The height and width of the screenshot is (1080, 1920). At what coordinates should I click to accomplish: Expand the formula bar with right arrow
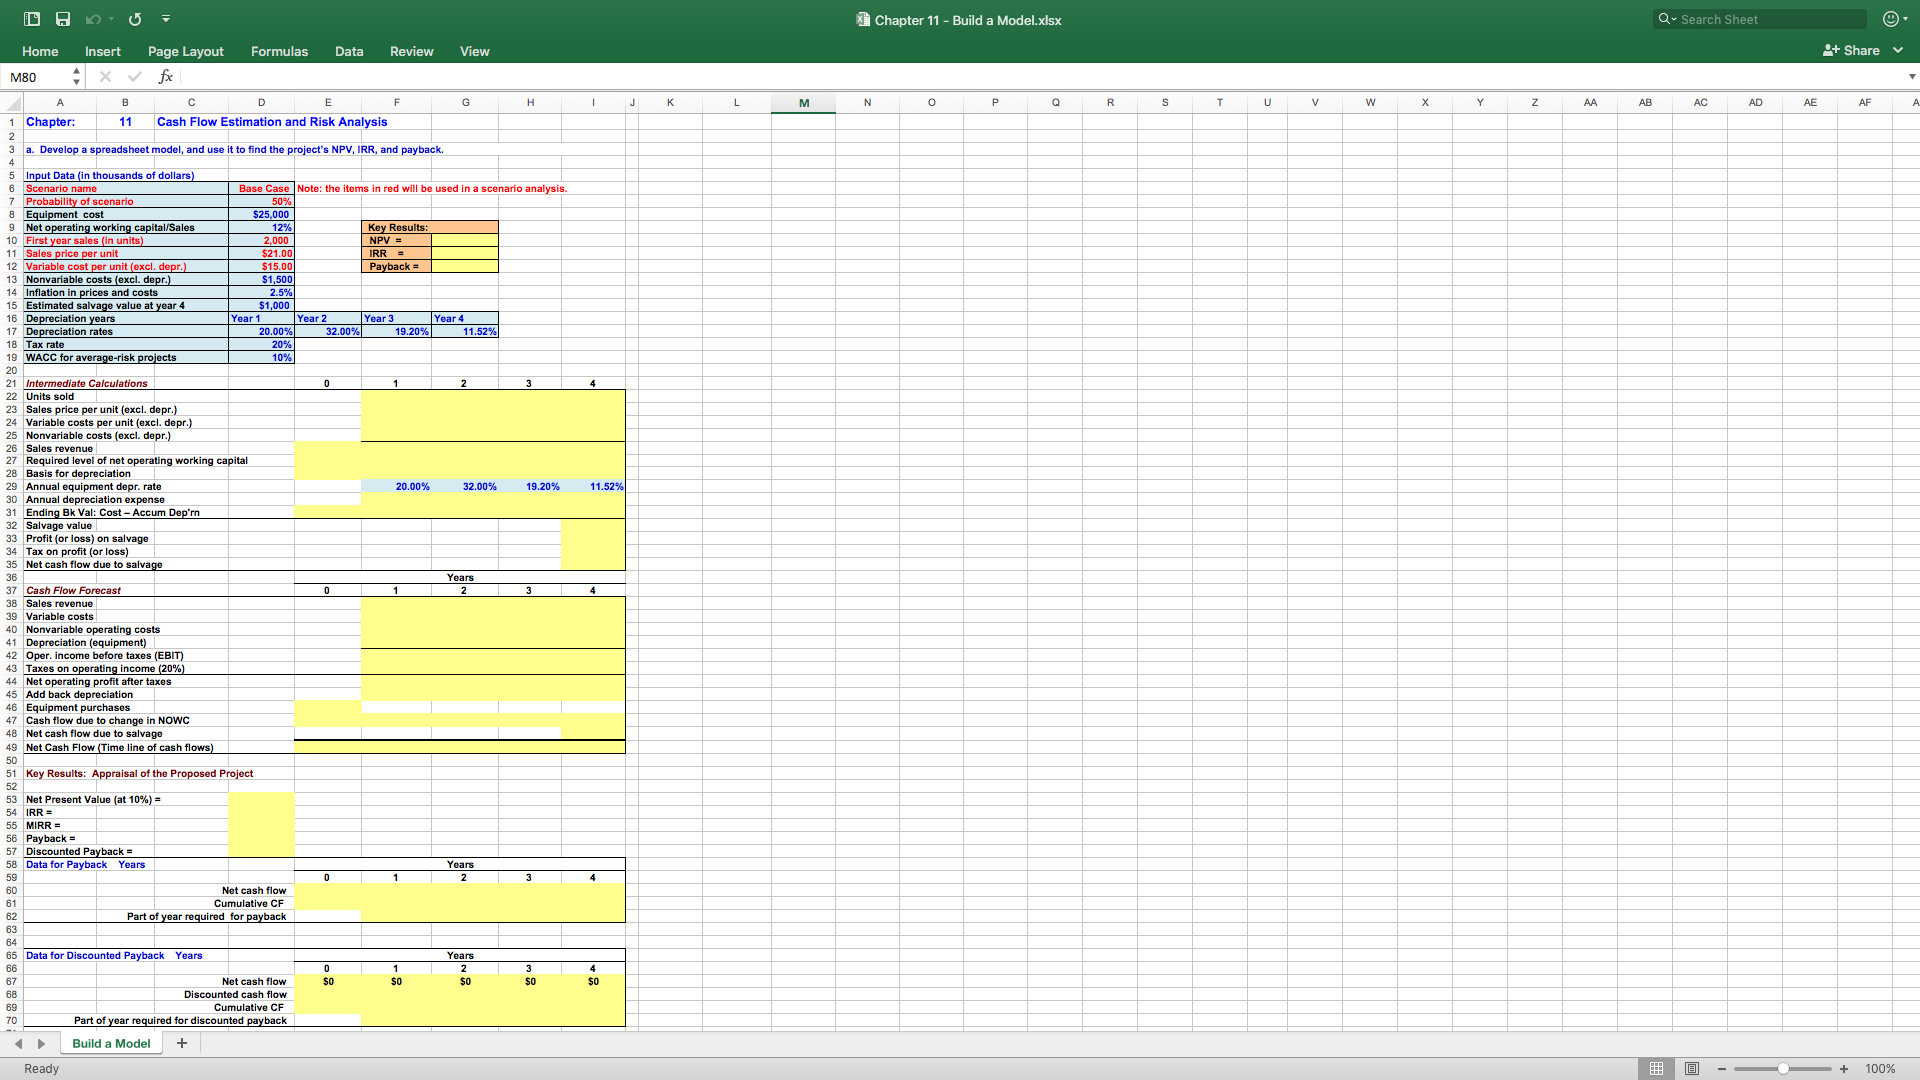(x=1911, y=77)
